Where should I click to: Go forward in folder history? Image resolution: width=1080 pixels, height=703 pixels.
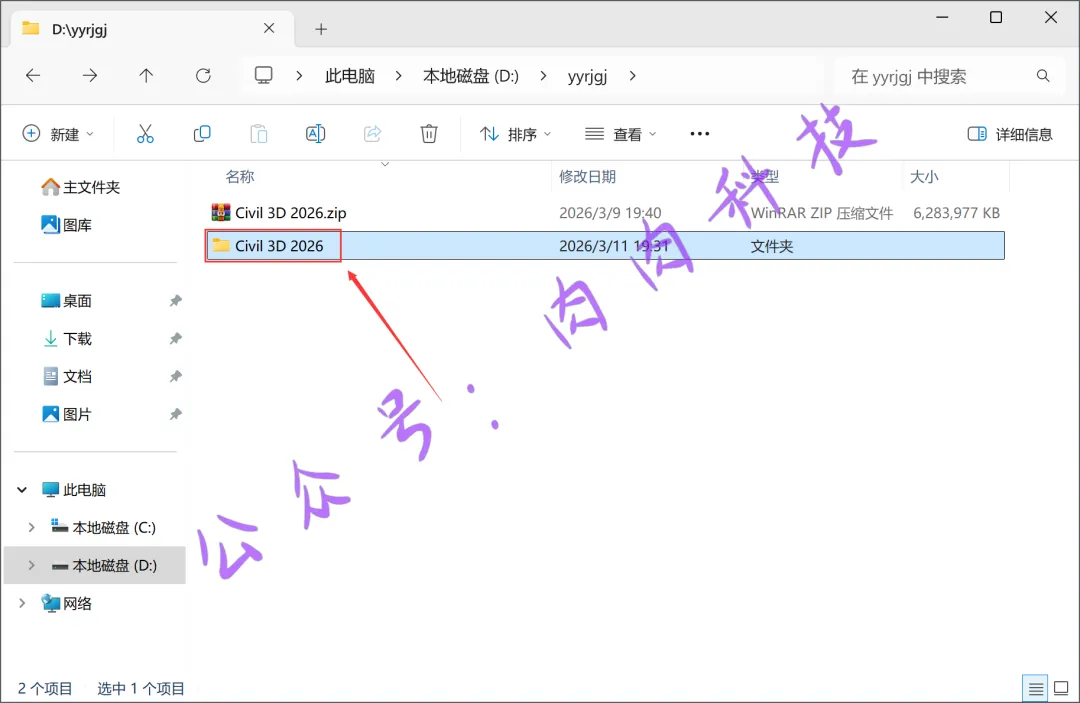(x=90, y=76)
